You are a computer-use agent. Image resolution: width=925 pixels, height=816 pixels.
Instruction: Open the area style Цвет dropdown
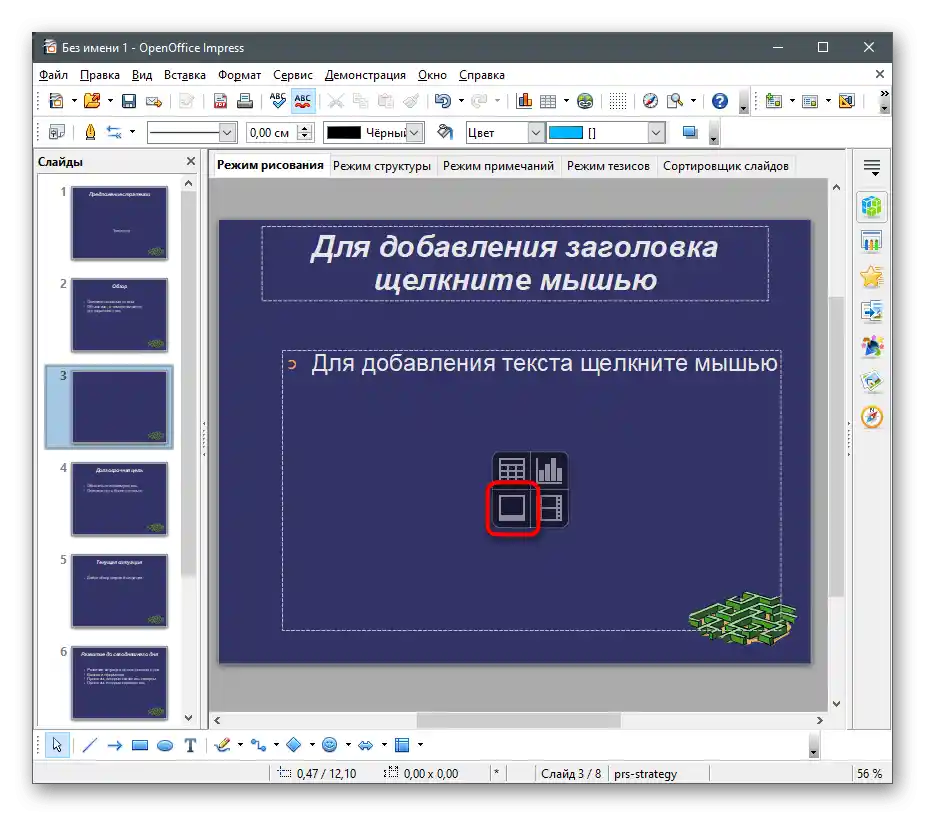click(x=536, y=133)
